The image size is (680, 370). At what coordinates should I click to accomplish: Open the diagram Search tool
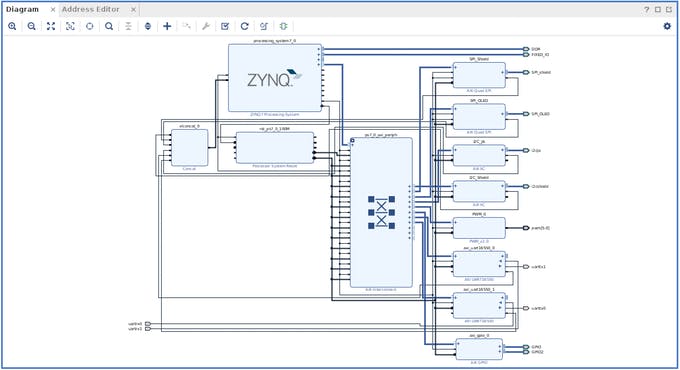[109, 26]
